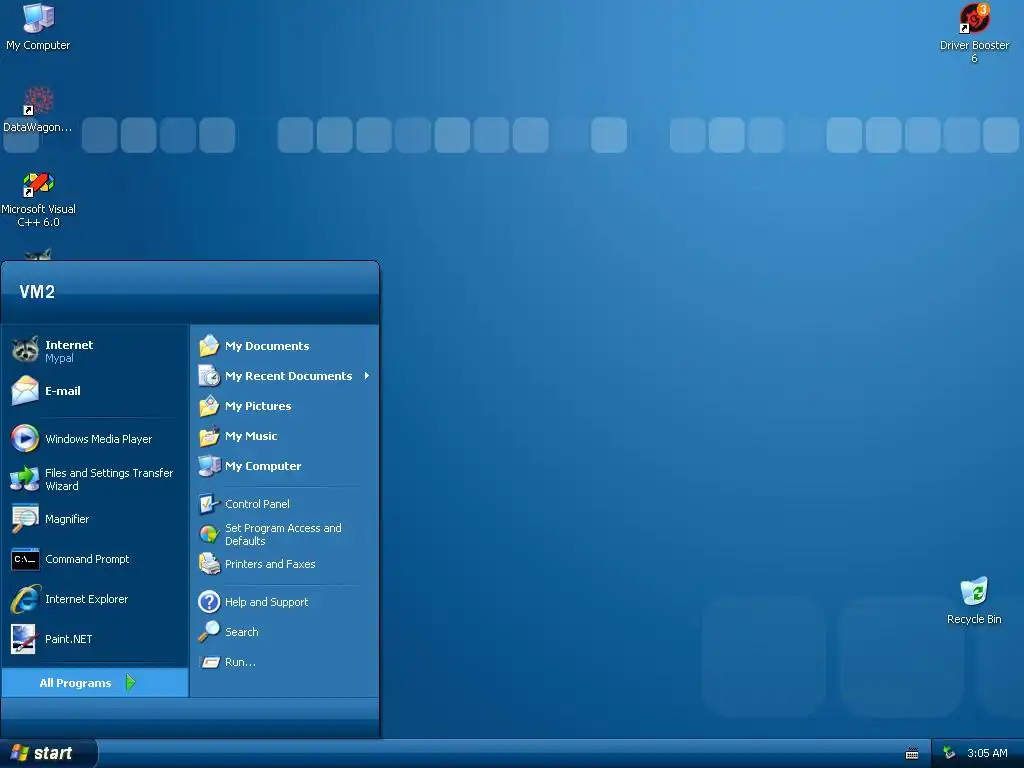Viewport: 1024px width, 768px height.
Task: Click the Recycle Bin label on desktop
Action: coord(974,619)
